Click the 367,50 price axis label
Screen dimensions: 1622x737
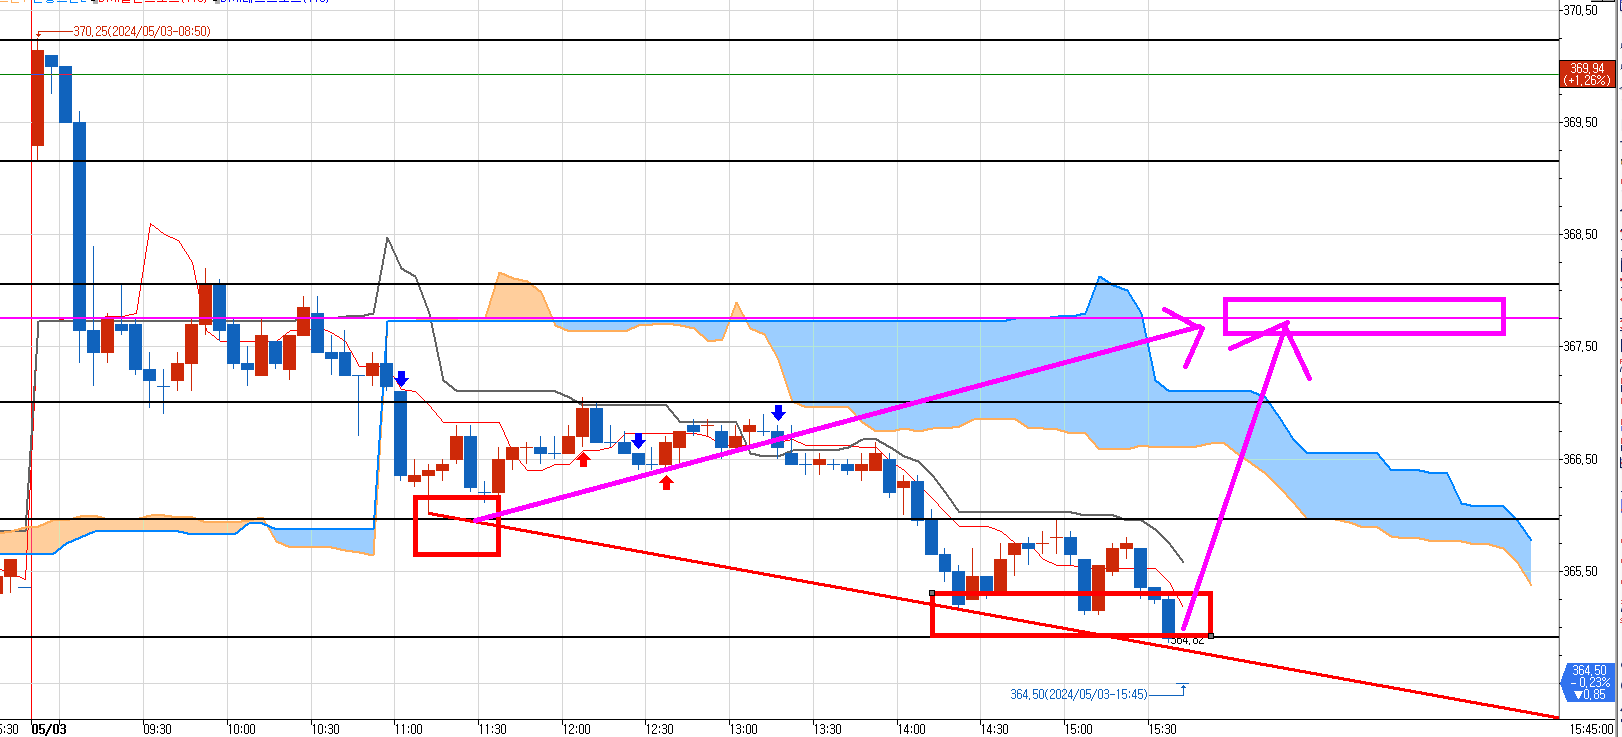pos(1581,346)
